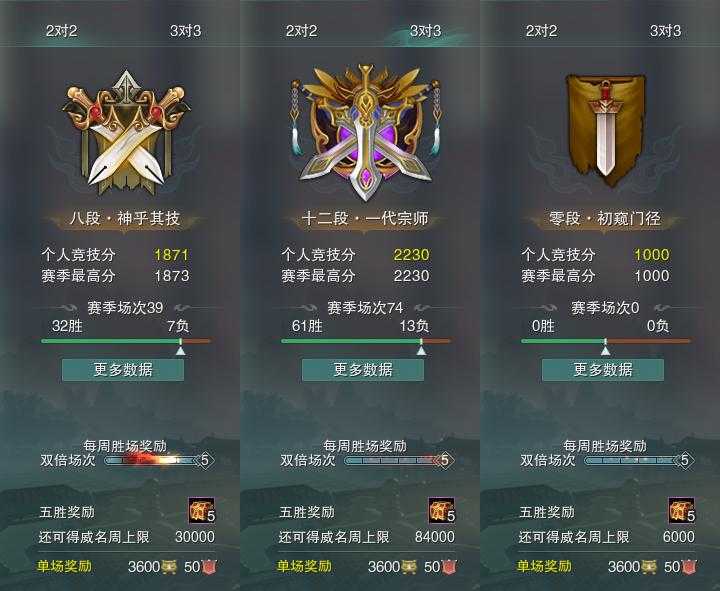
Task: Open 更多数据 under the 1871 score
Action: tap(123, 370)
